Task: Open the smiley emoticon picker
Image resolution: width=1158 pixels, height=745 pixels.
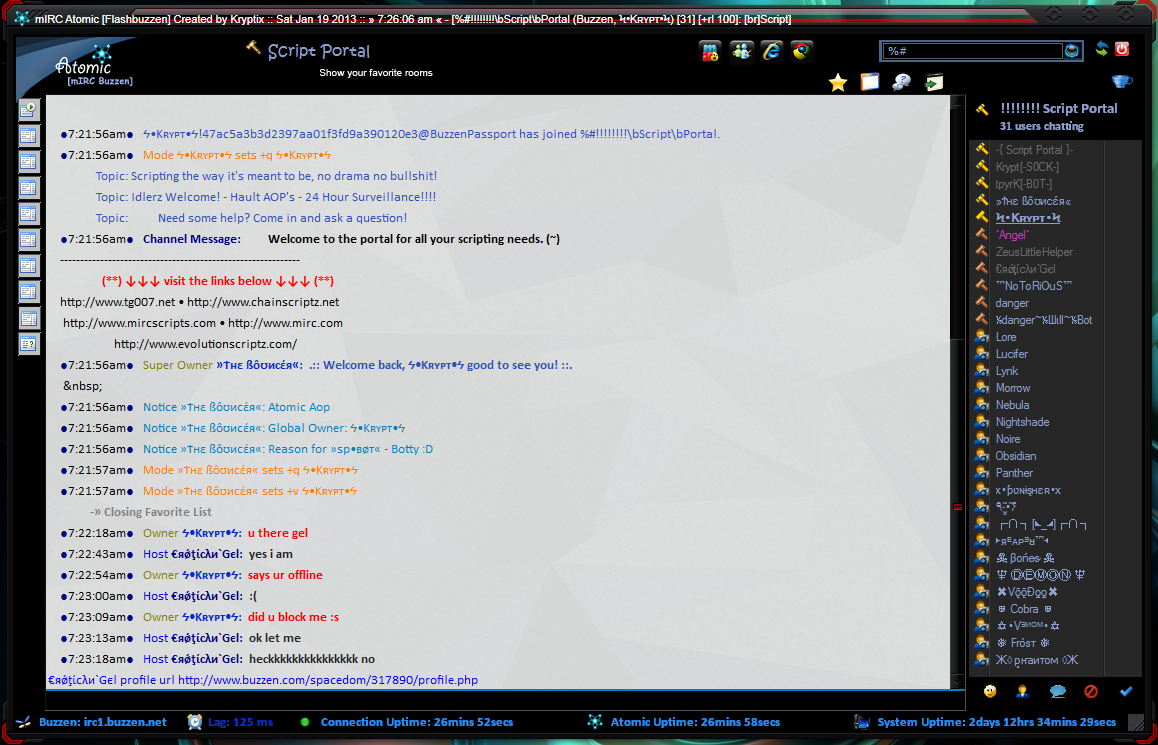Action: 990,691
